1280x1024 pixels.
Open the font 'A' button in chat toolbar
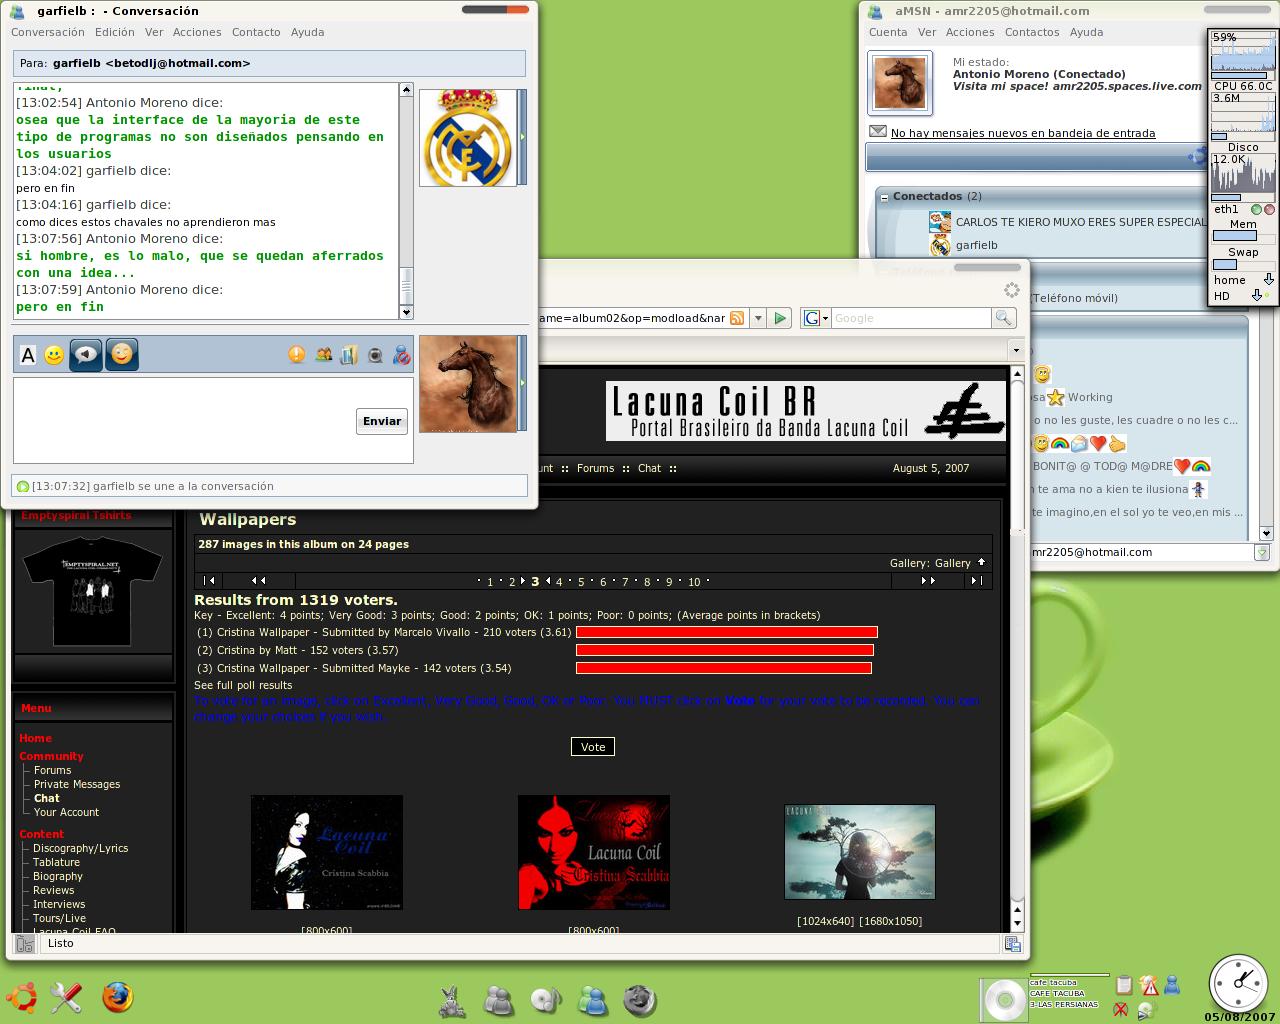[28, 355]
